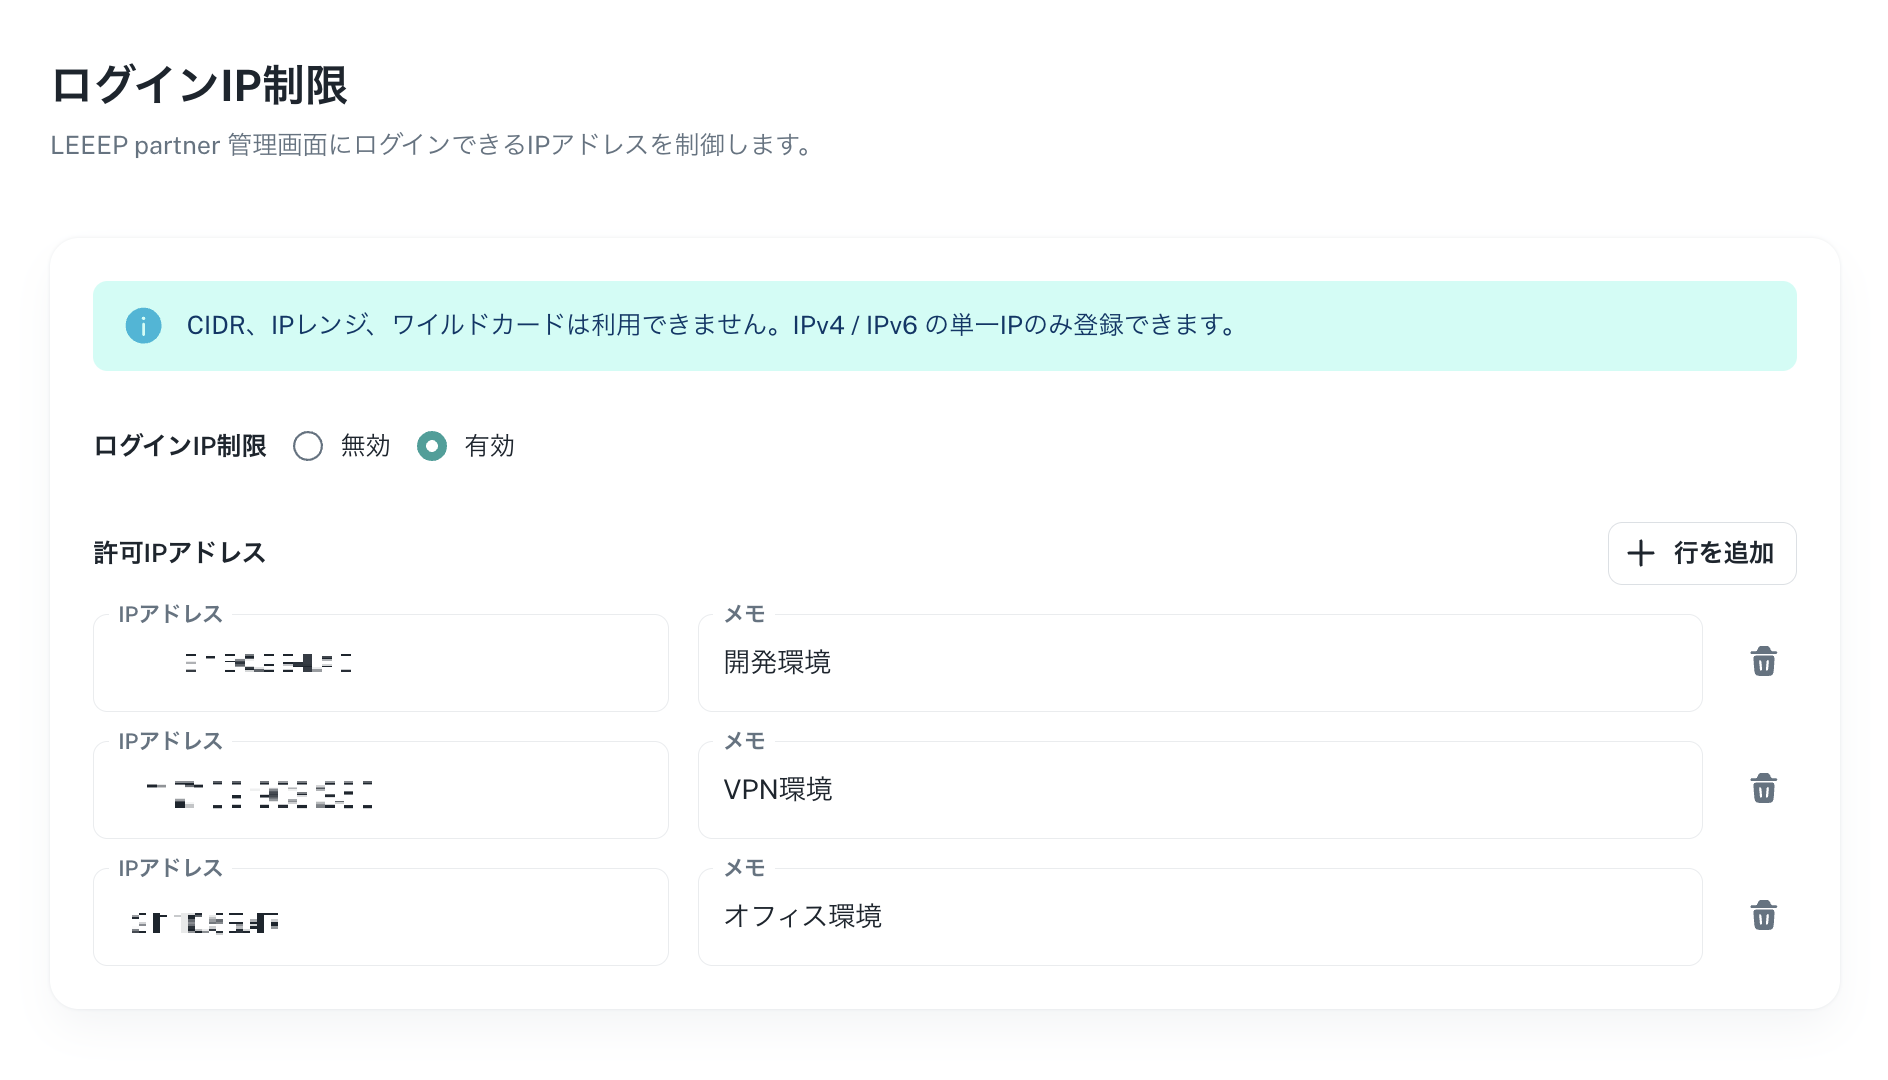Delete the VPN環境 row with trash icon
The image size is (1888, 1080).
(x=1763, y=789)
